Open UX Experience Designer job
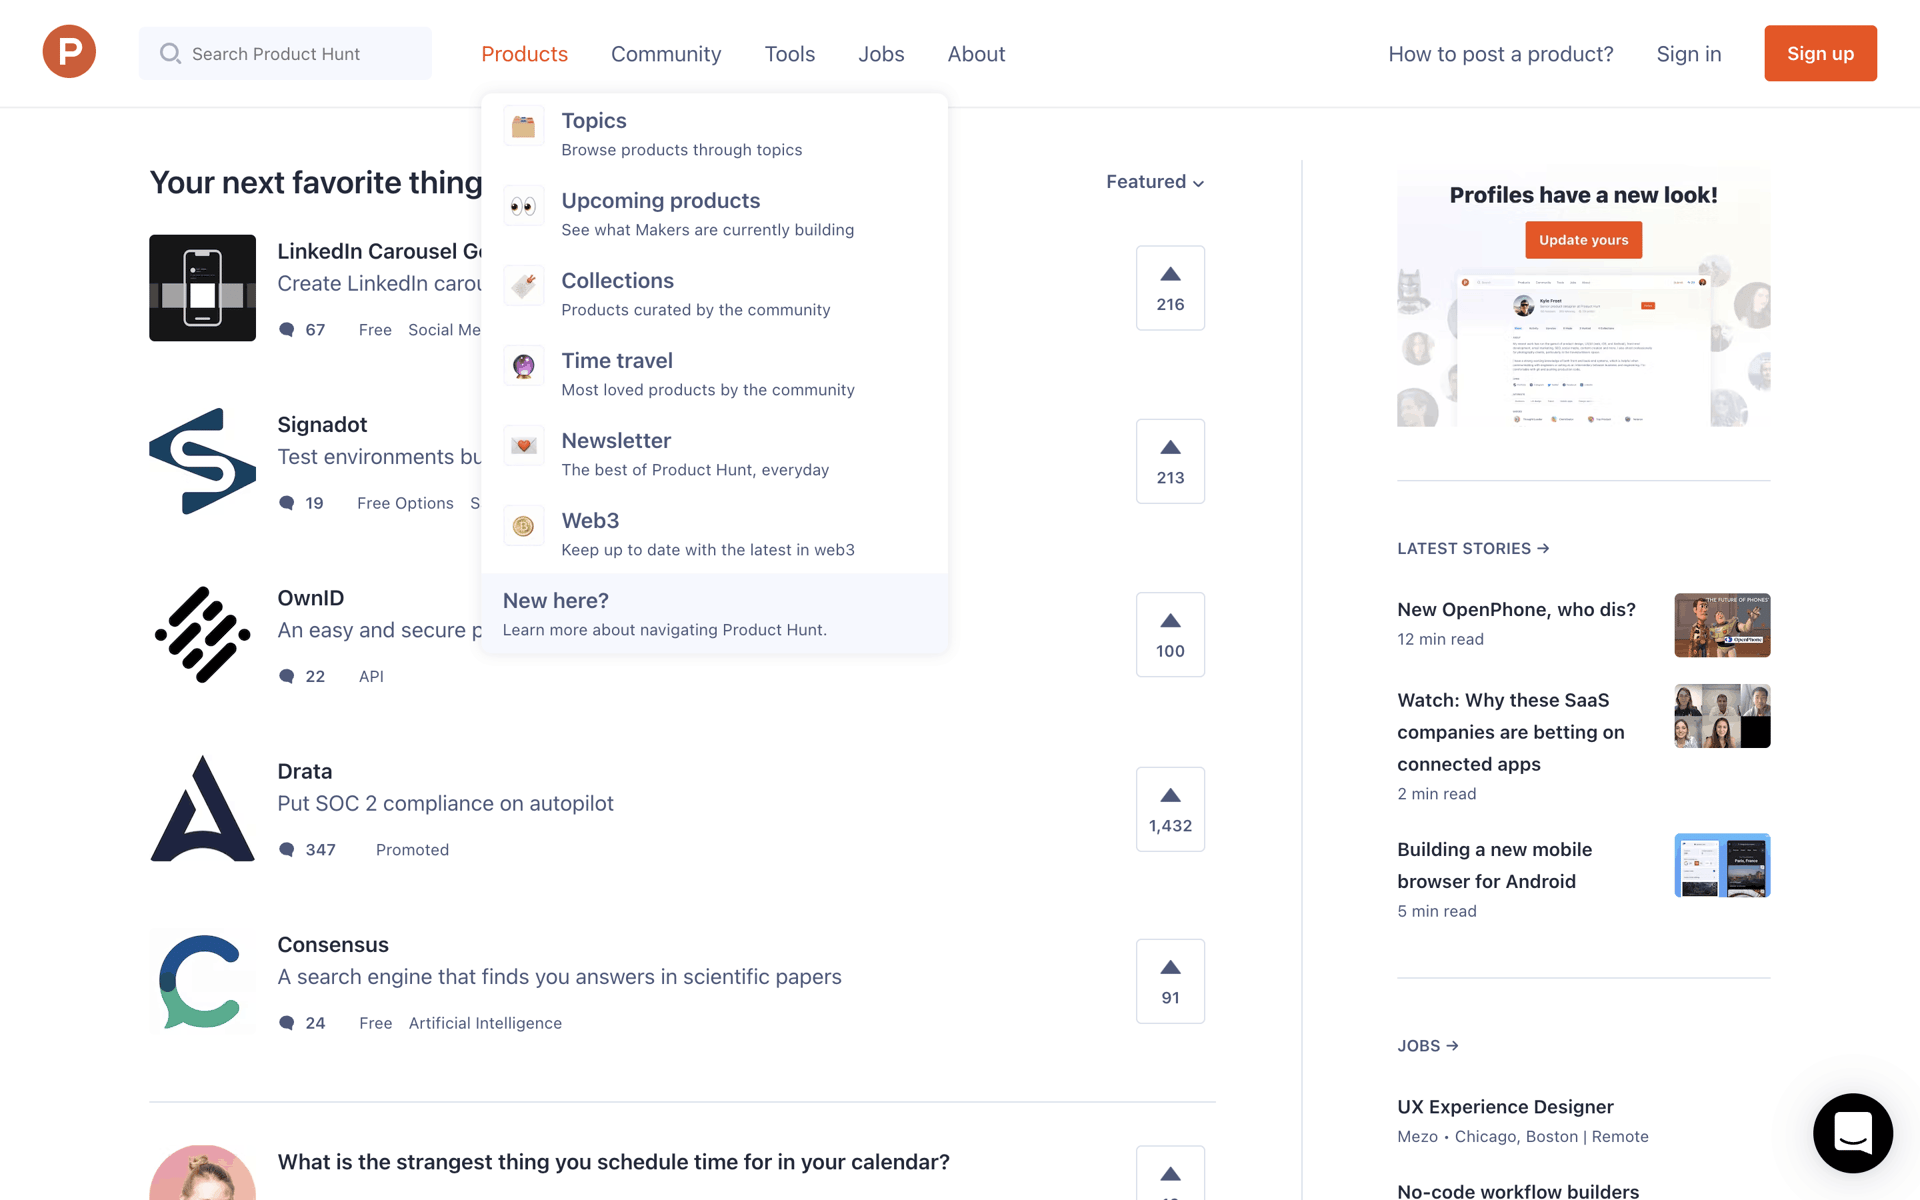Image resolution: width=1920 pixels, height=1200 pixels. [x=1505, y=1106]
